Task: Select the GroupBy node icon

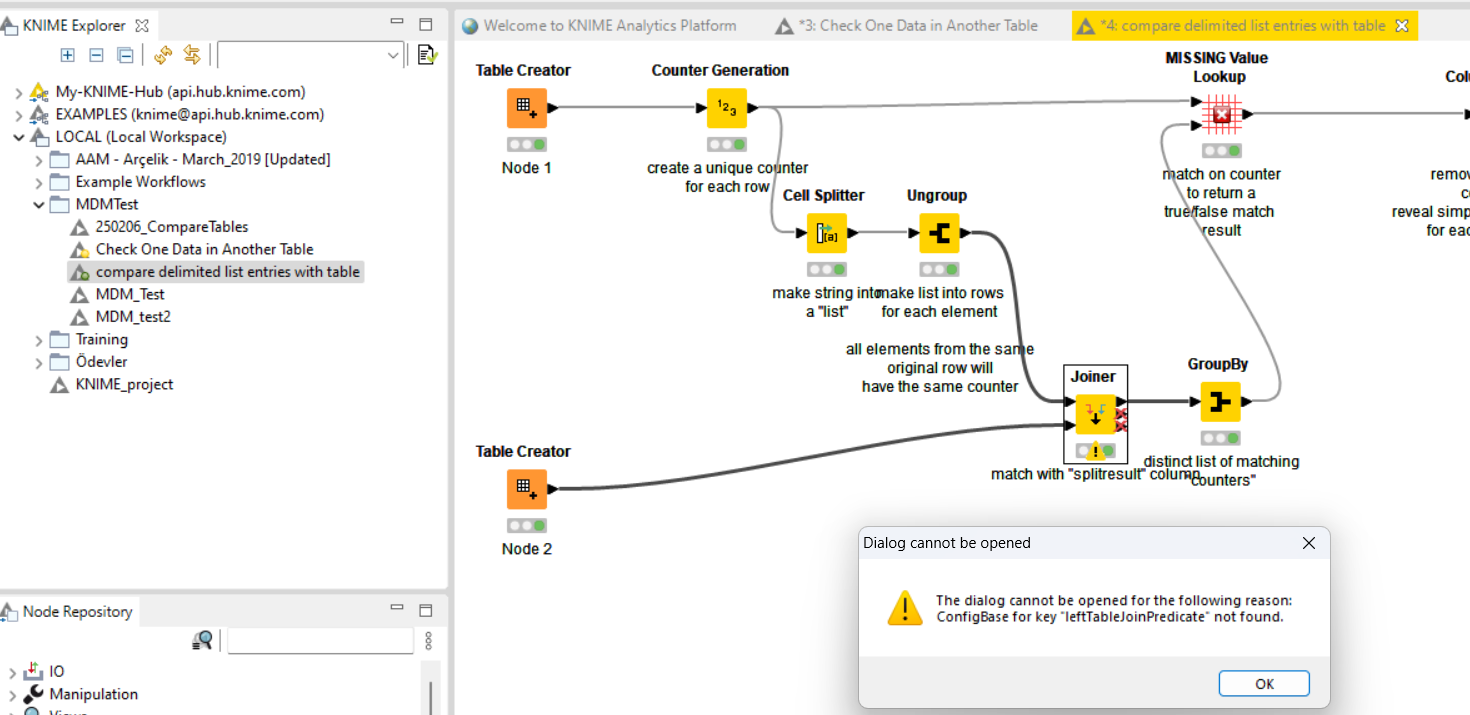Action: tap(1221, 402)
